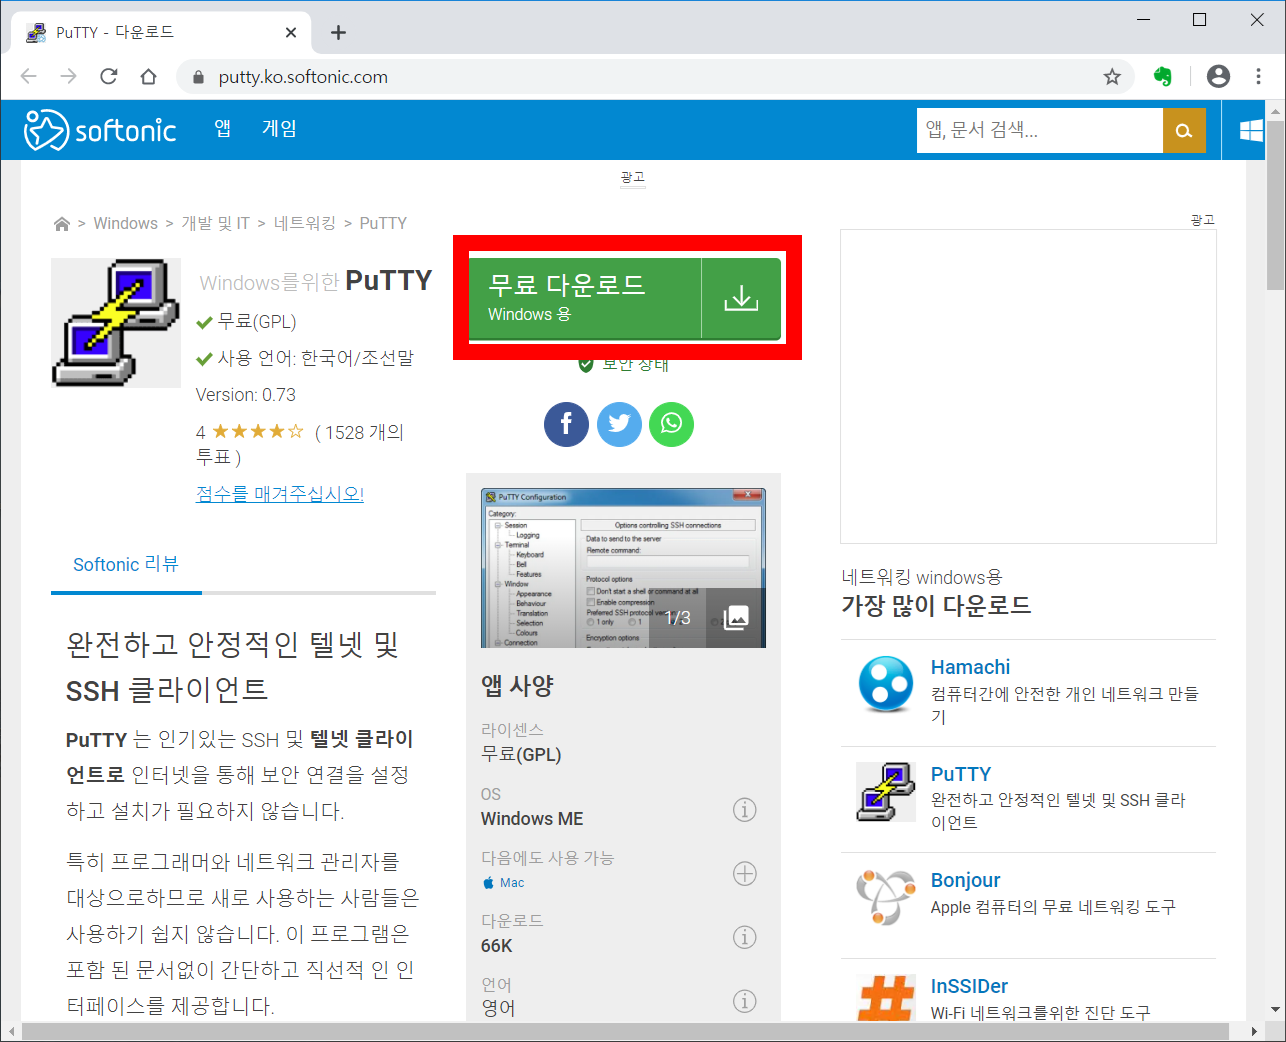Open the Bonjour link
Image resolution: width=1286 pixels, height=1042 pixels.
tap(965, 880)
